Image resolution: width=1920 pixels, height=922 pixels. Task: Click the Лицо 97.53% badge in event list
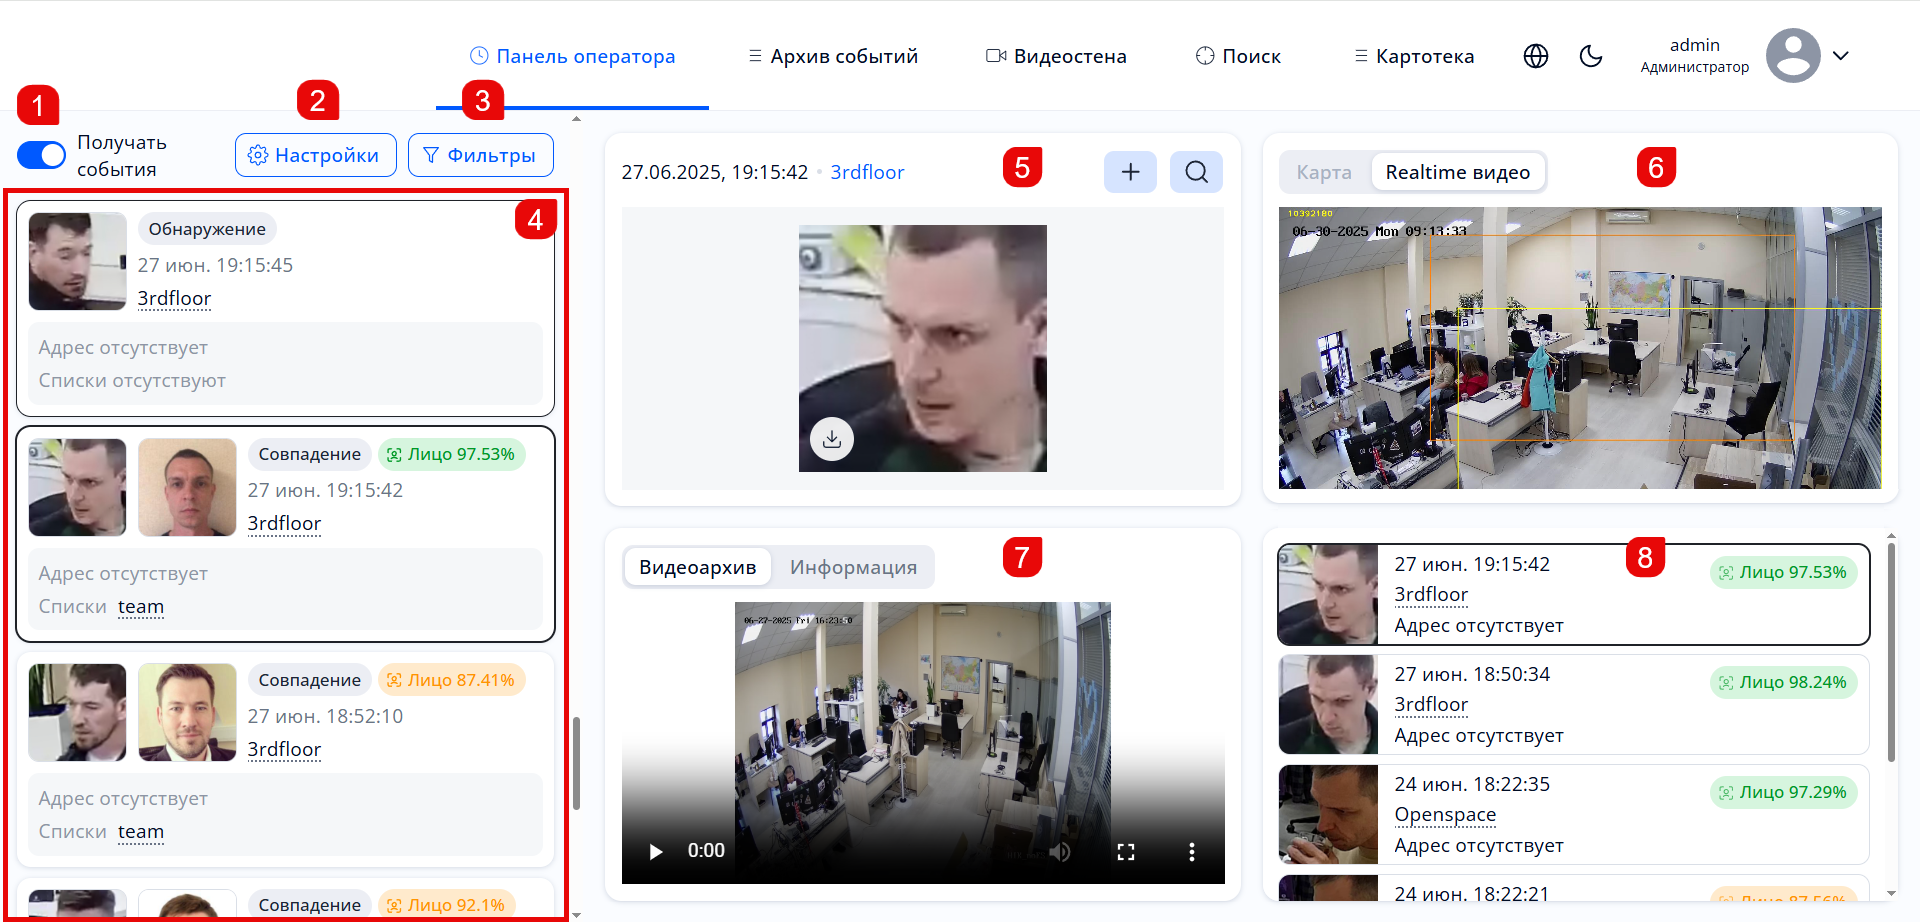tap(451, 454)
